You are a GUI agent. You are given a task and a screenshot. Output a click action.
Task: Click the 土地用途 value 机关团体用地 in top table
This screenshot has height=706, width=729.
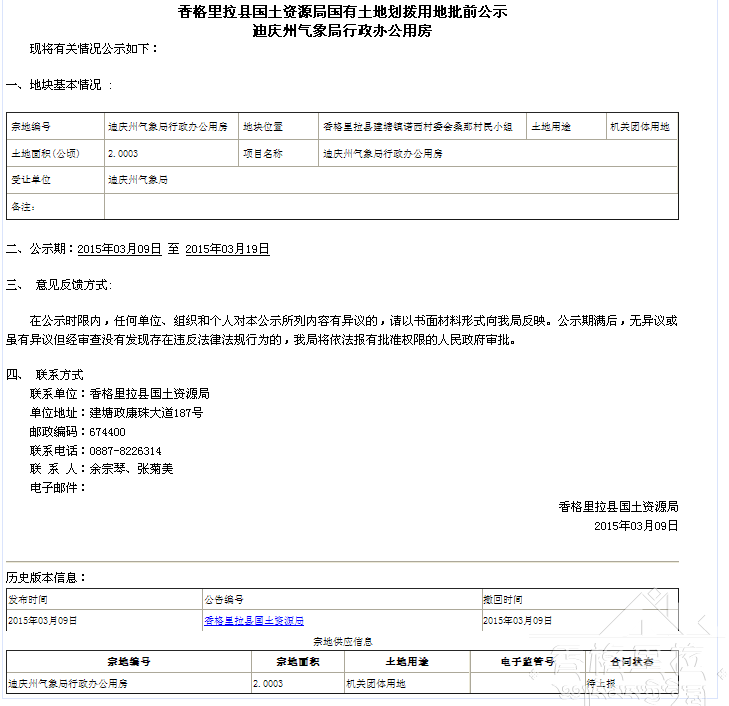click(x=640, y=128)
